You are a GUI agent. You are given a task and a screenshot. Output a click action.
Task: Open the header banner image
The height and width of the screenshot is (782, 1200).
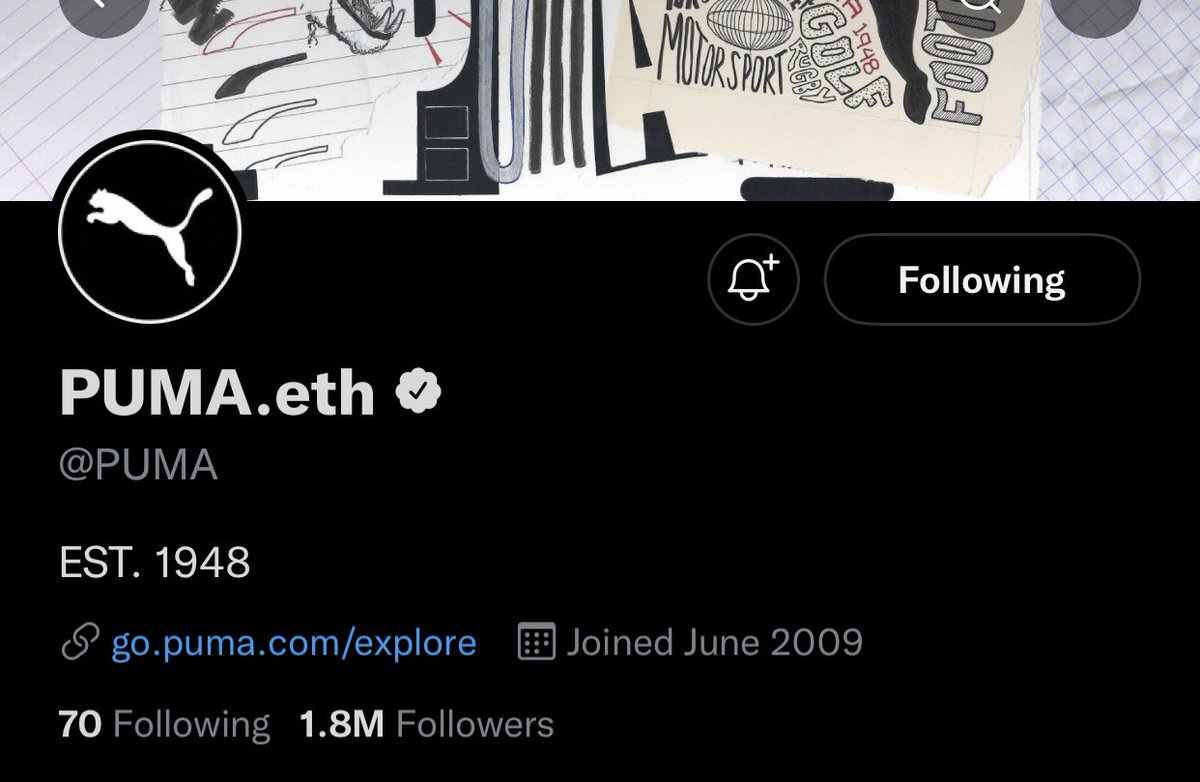click(x=600, y=100)
